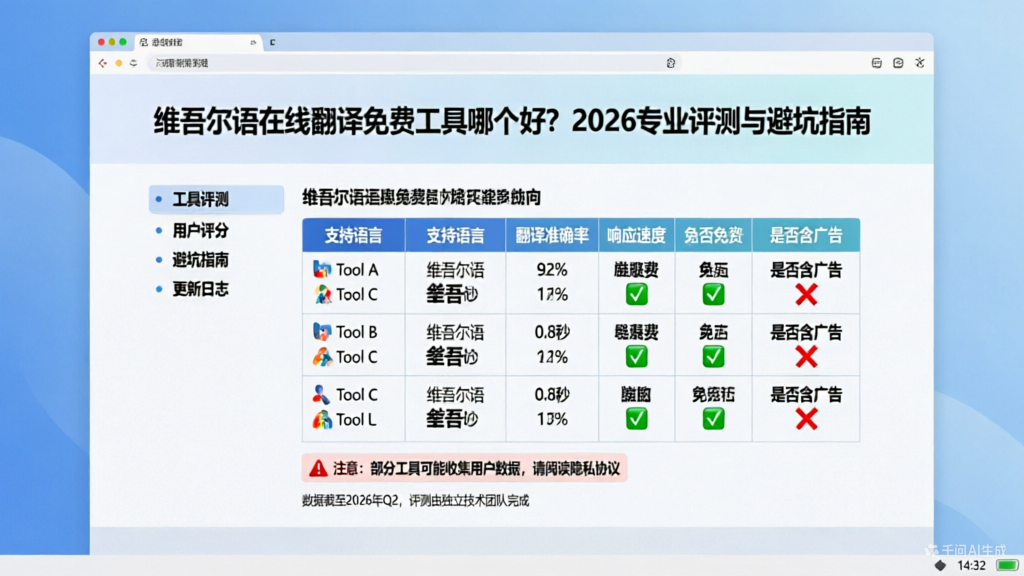Click the Tool B name text
The width and height of the screenshot is (1024, 576).
pyautogui.click(x=357, y=332)
